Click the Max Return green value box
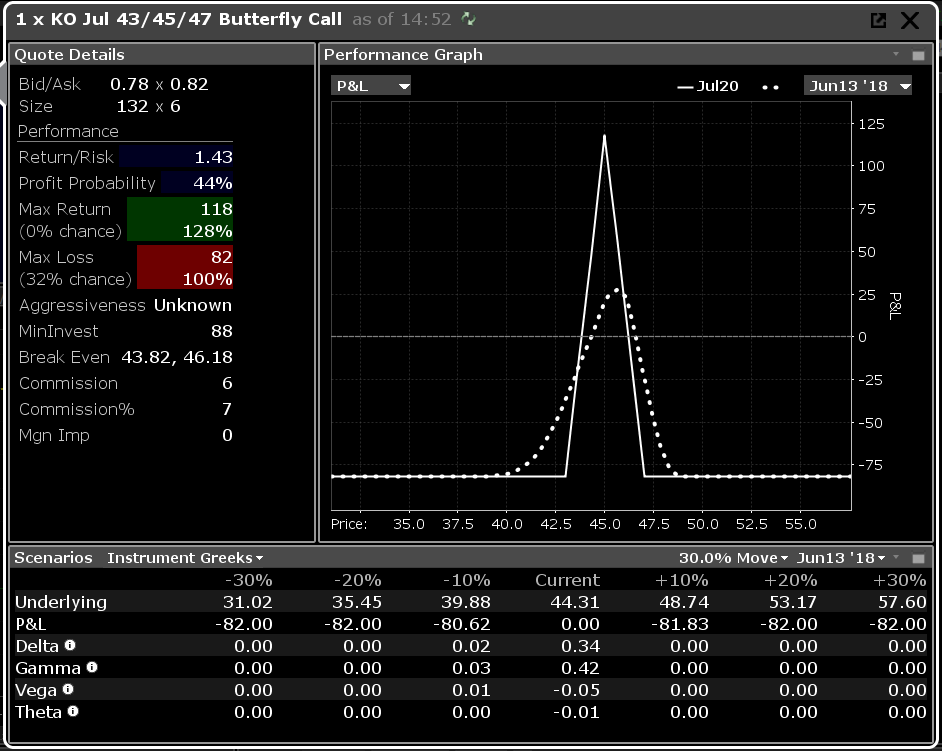 tap(180, 220)
